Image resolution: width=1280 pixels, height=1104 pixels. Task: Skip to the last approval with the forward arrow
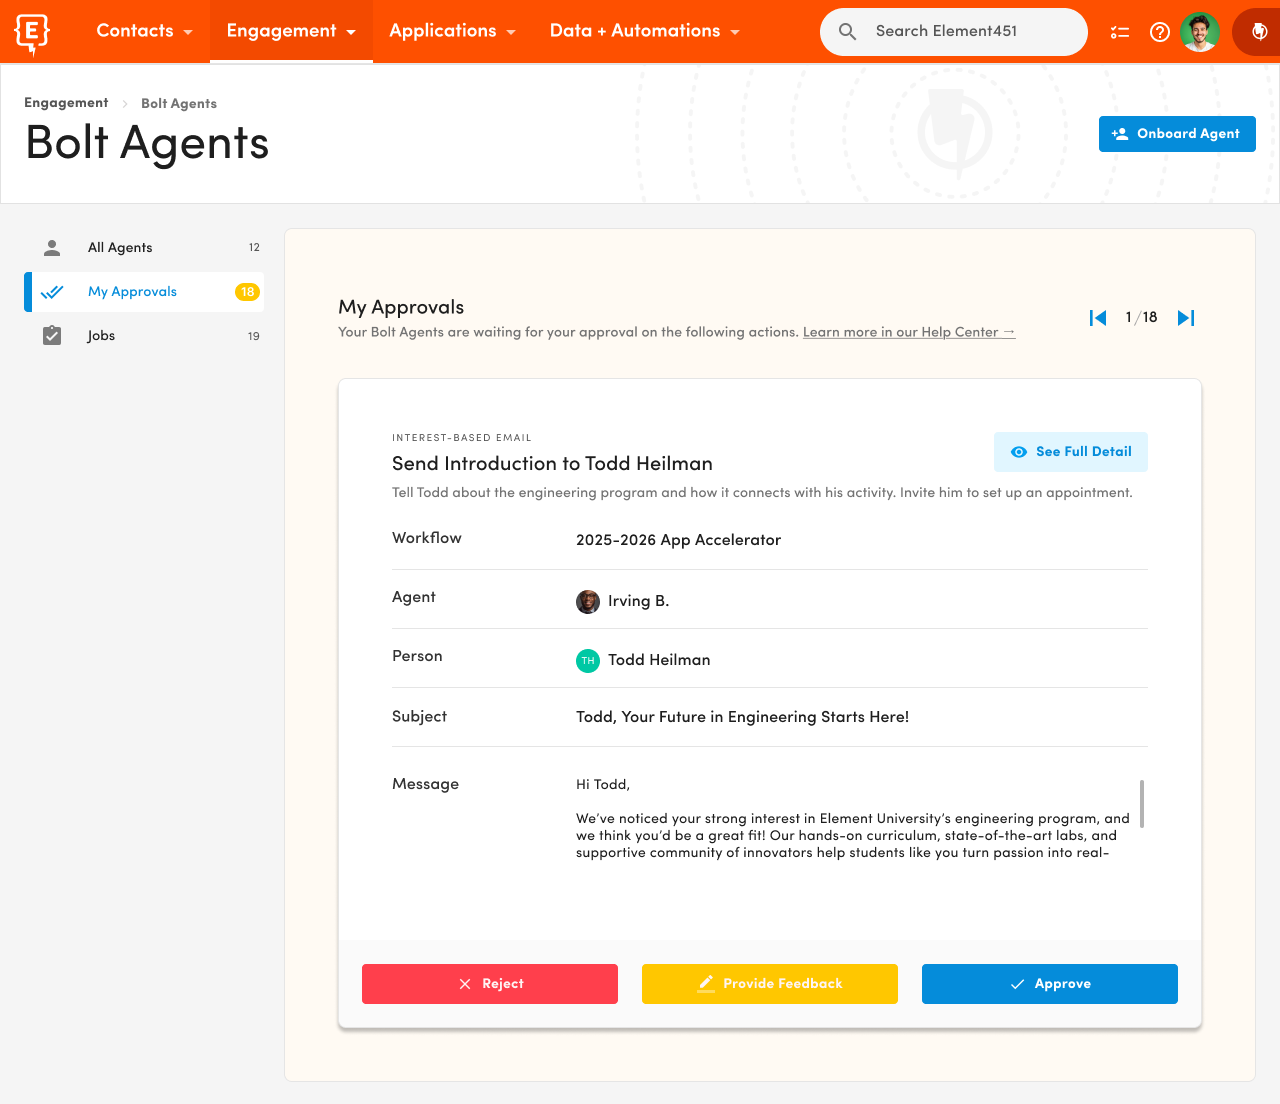(x=1186, y=317)
